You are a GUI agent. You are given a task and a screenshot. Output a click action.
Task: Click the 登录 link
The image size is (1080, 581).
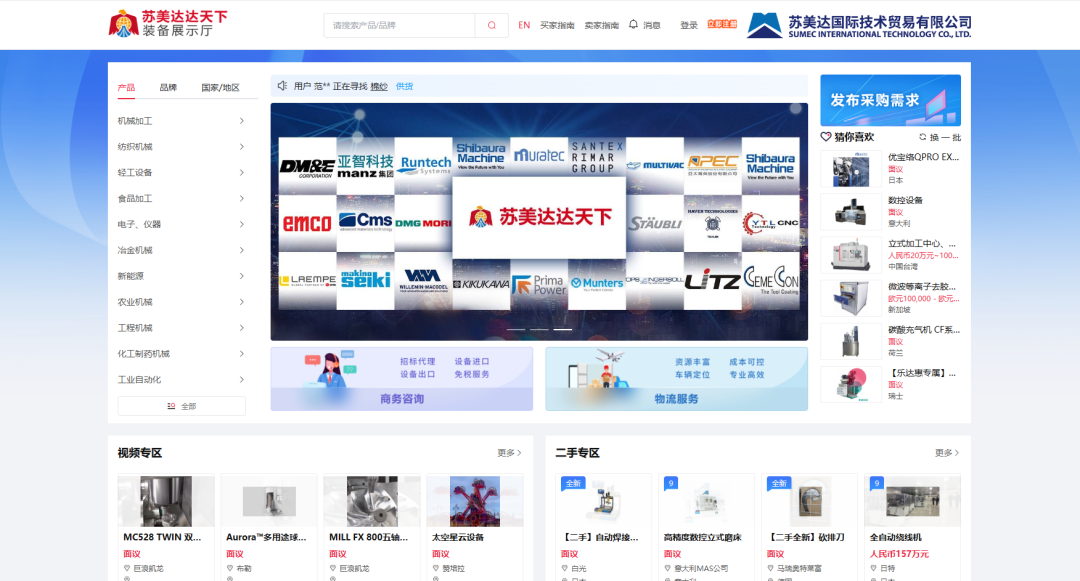pyautogui.click(x=689, y=25)
